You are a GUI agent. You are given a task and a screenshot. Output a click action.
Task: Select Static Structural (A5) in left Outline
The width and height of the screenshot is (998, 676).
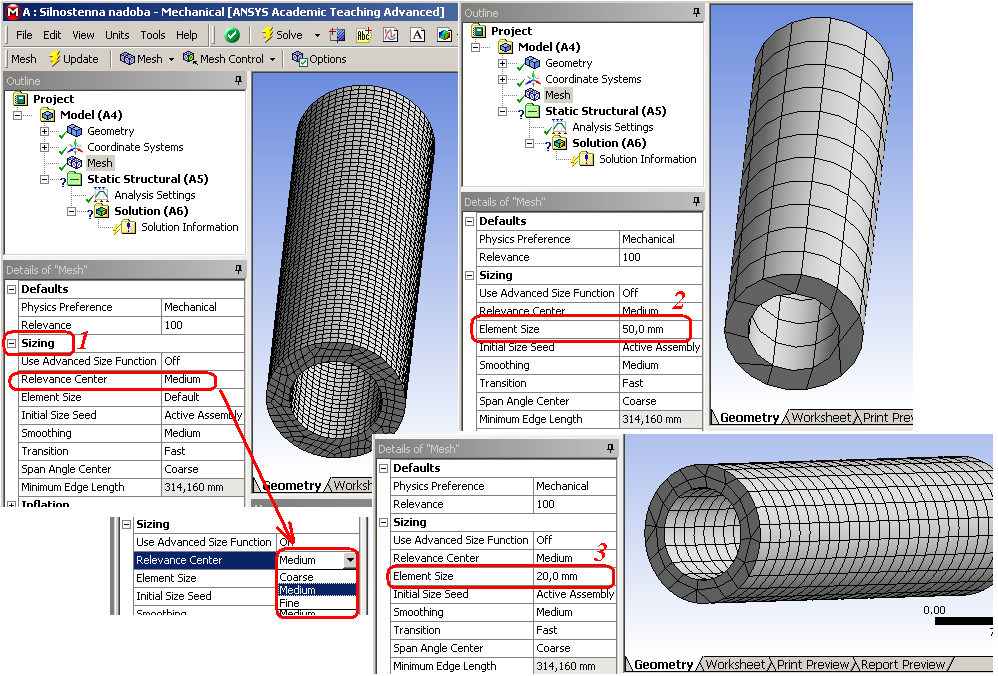[148, 179]
